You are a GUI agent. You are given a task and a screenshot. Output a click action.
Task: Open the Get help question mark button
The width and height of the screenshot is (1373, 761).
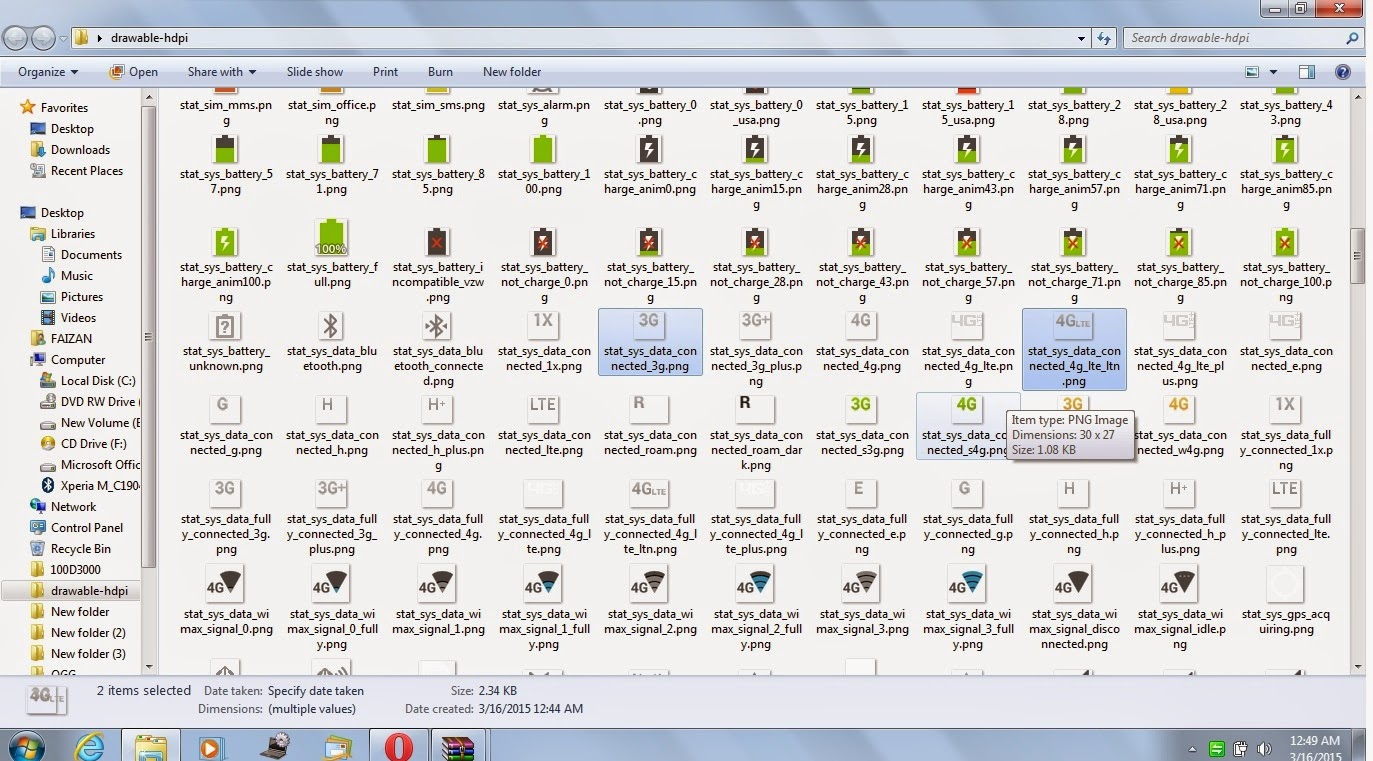pos(1342,72)
